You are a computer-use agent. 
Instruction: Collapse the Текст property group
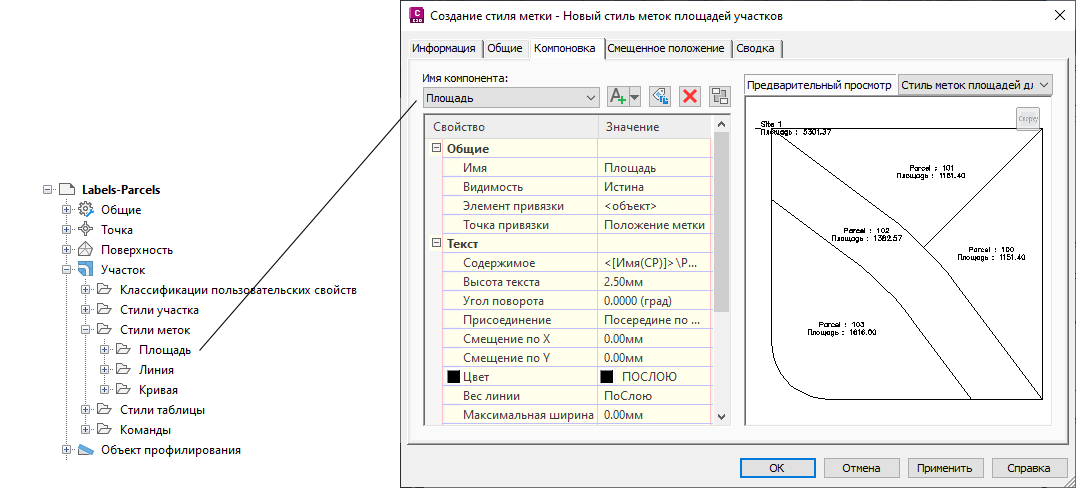tap(435, 243)
